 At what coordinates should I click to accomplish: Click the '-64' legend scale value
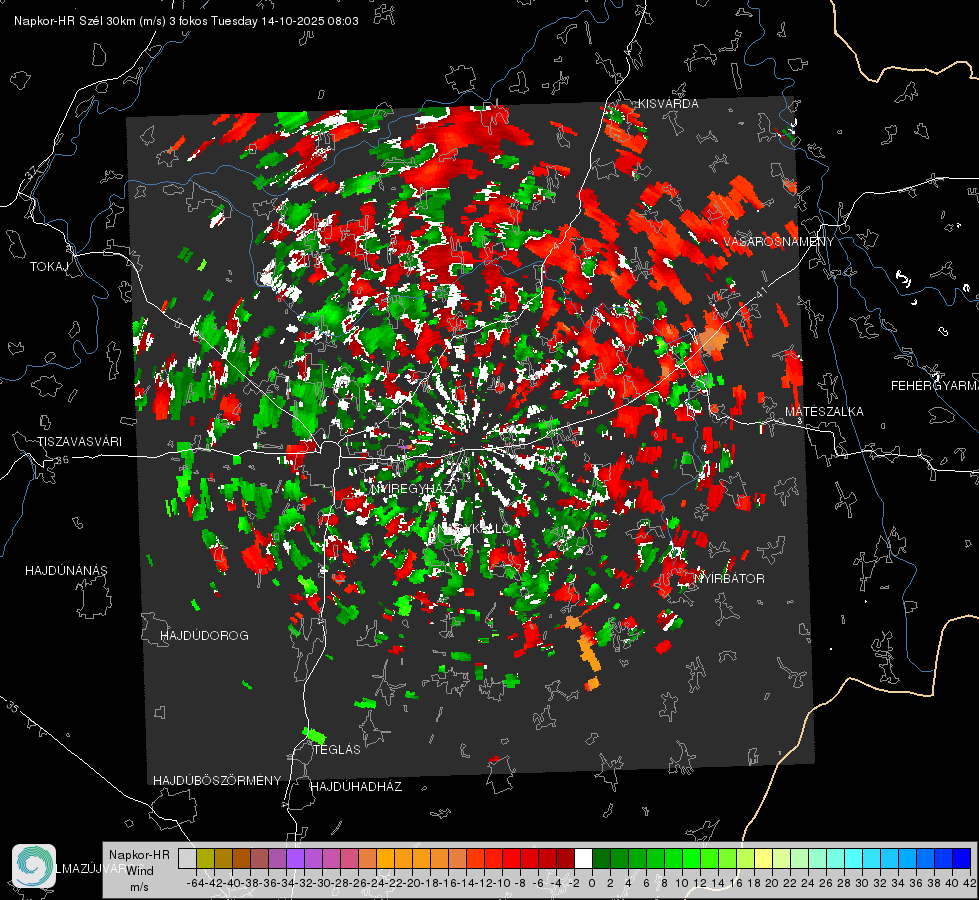195,883
